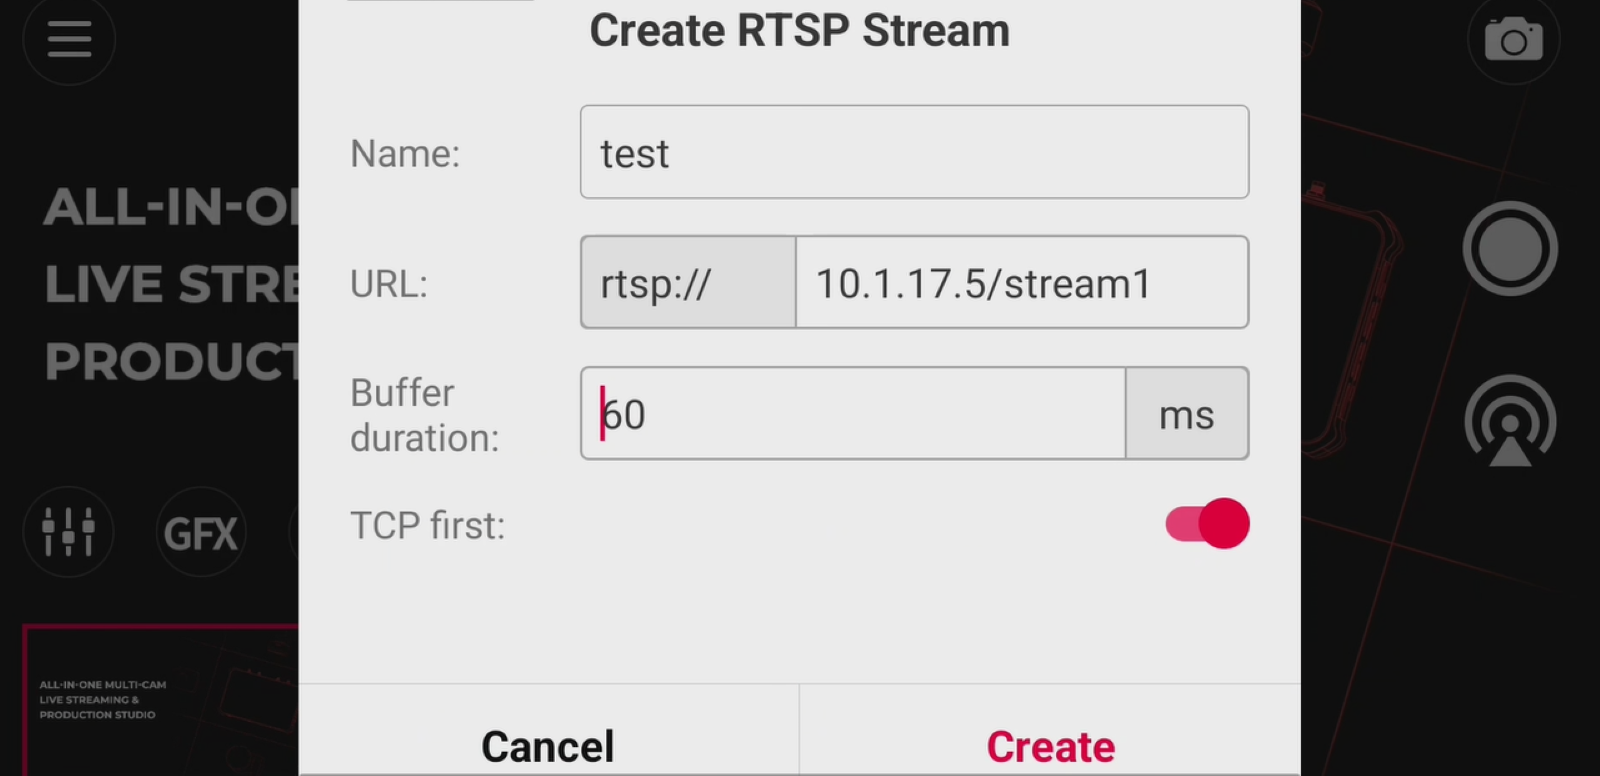This screenshot has width=1600, height=776.
Task: Click the Create button
Action: [1050, 746]
